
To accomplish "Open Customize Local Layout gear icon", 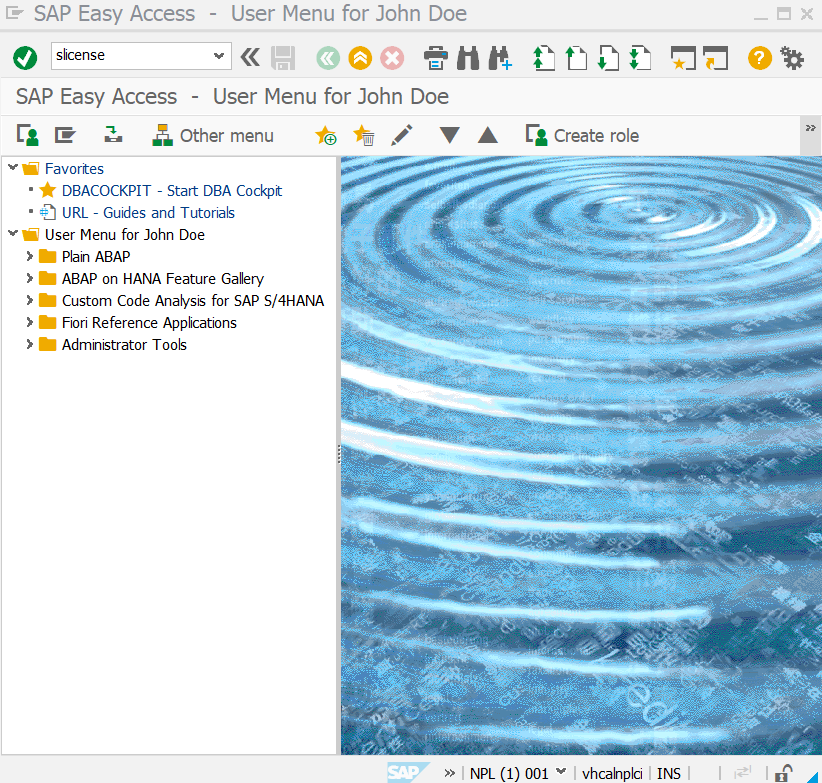I will (x=792, y=58).
